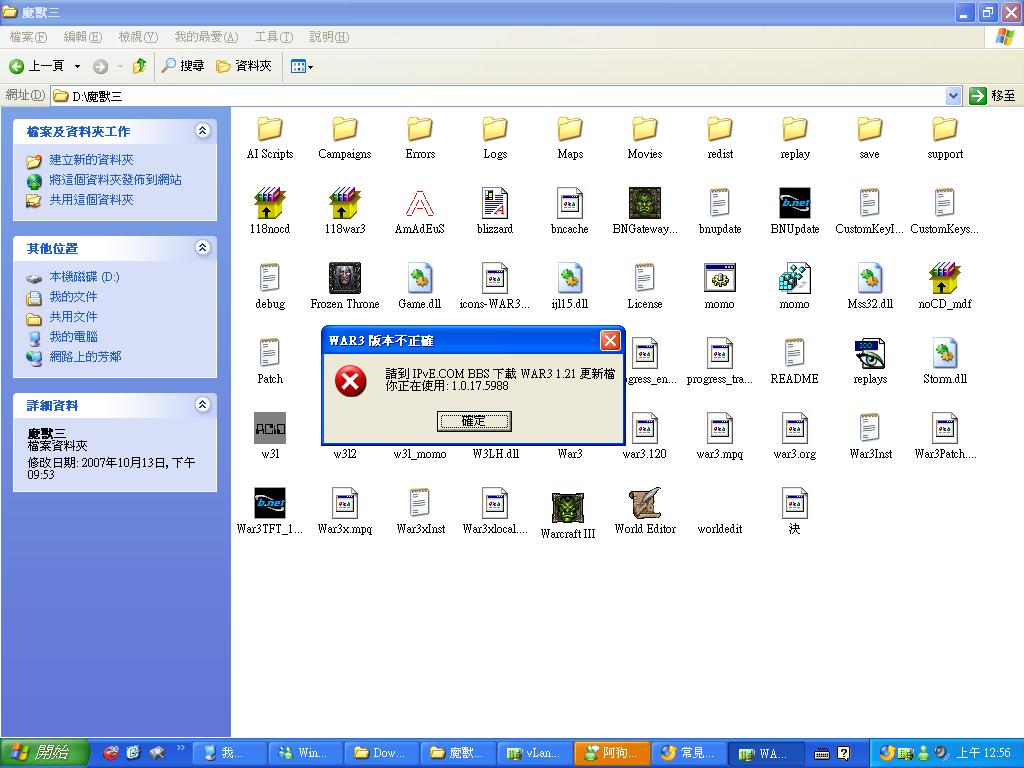Close the WAR3 version error dialog
Viewport: 1024px width, 768px height.
coord(609,341)
